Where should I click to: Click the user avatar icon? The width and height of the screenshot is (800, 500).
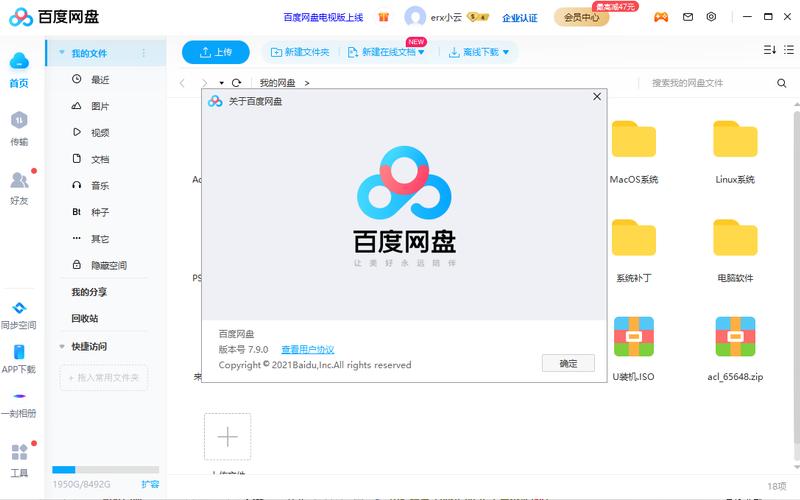point(415,17)
